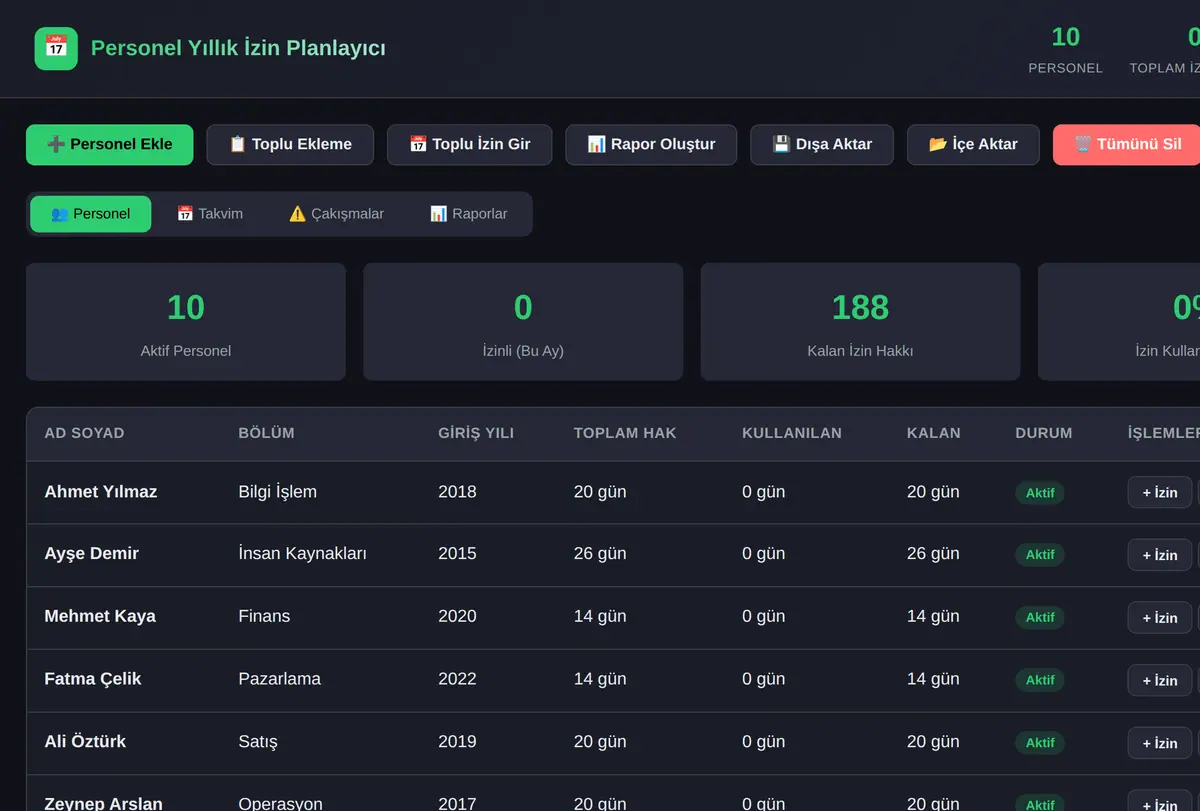This screenshot has height=811, width=1200.
Task: Open Toplu Ekleme dialog
Action: pos(290,144)
